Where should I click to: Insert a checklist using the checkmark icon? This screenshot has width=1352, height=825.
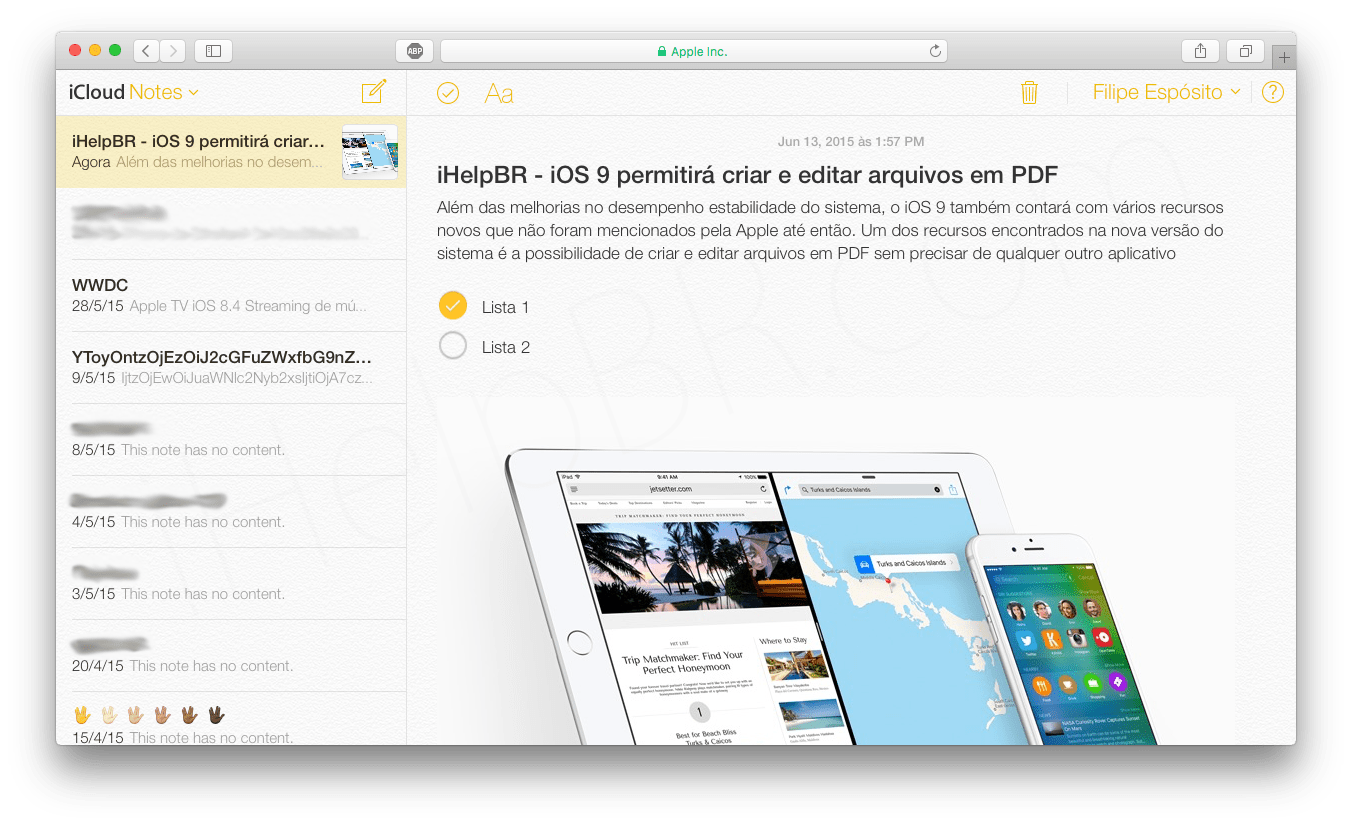click(448, 93)
